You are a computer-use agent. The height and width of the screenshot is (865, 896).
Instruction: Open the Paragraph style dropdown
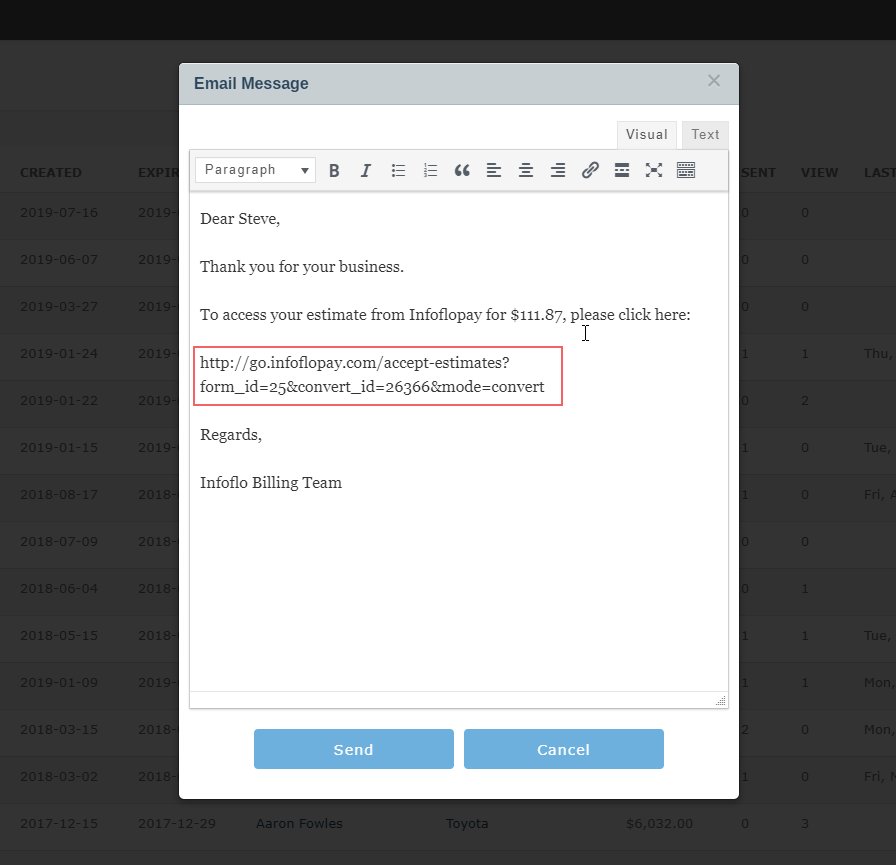click(x=255, y=170)
